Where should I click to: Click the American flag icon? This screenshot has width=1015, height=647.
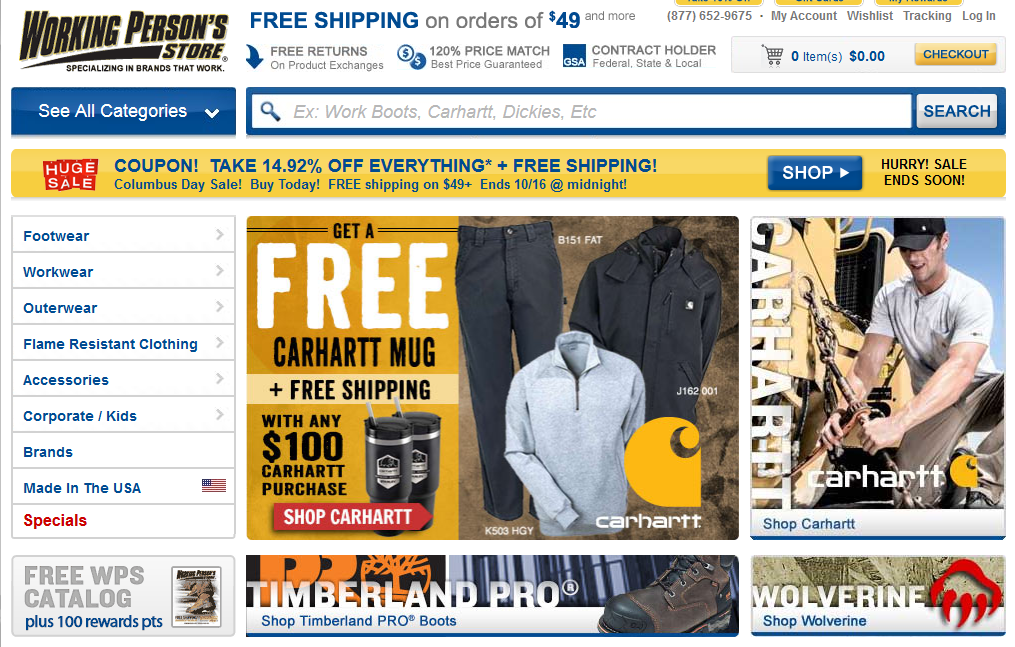point(214,485)
